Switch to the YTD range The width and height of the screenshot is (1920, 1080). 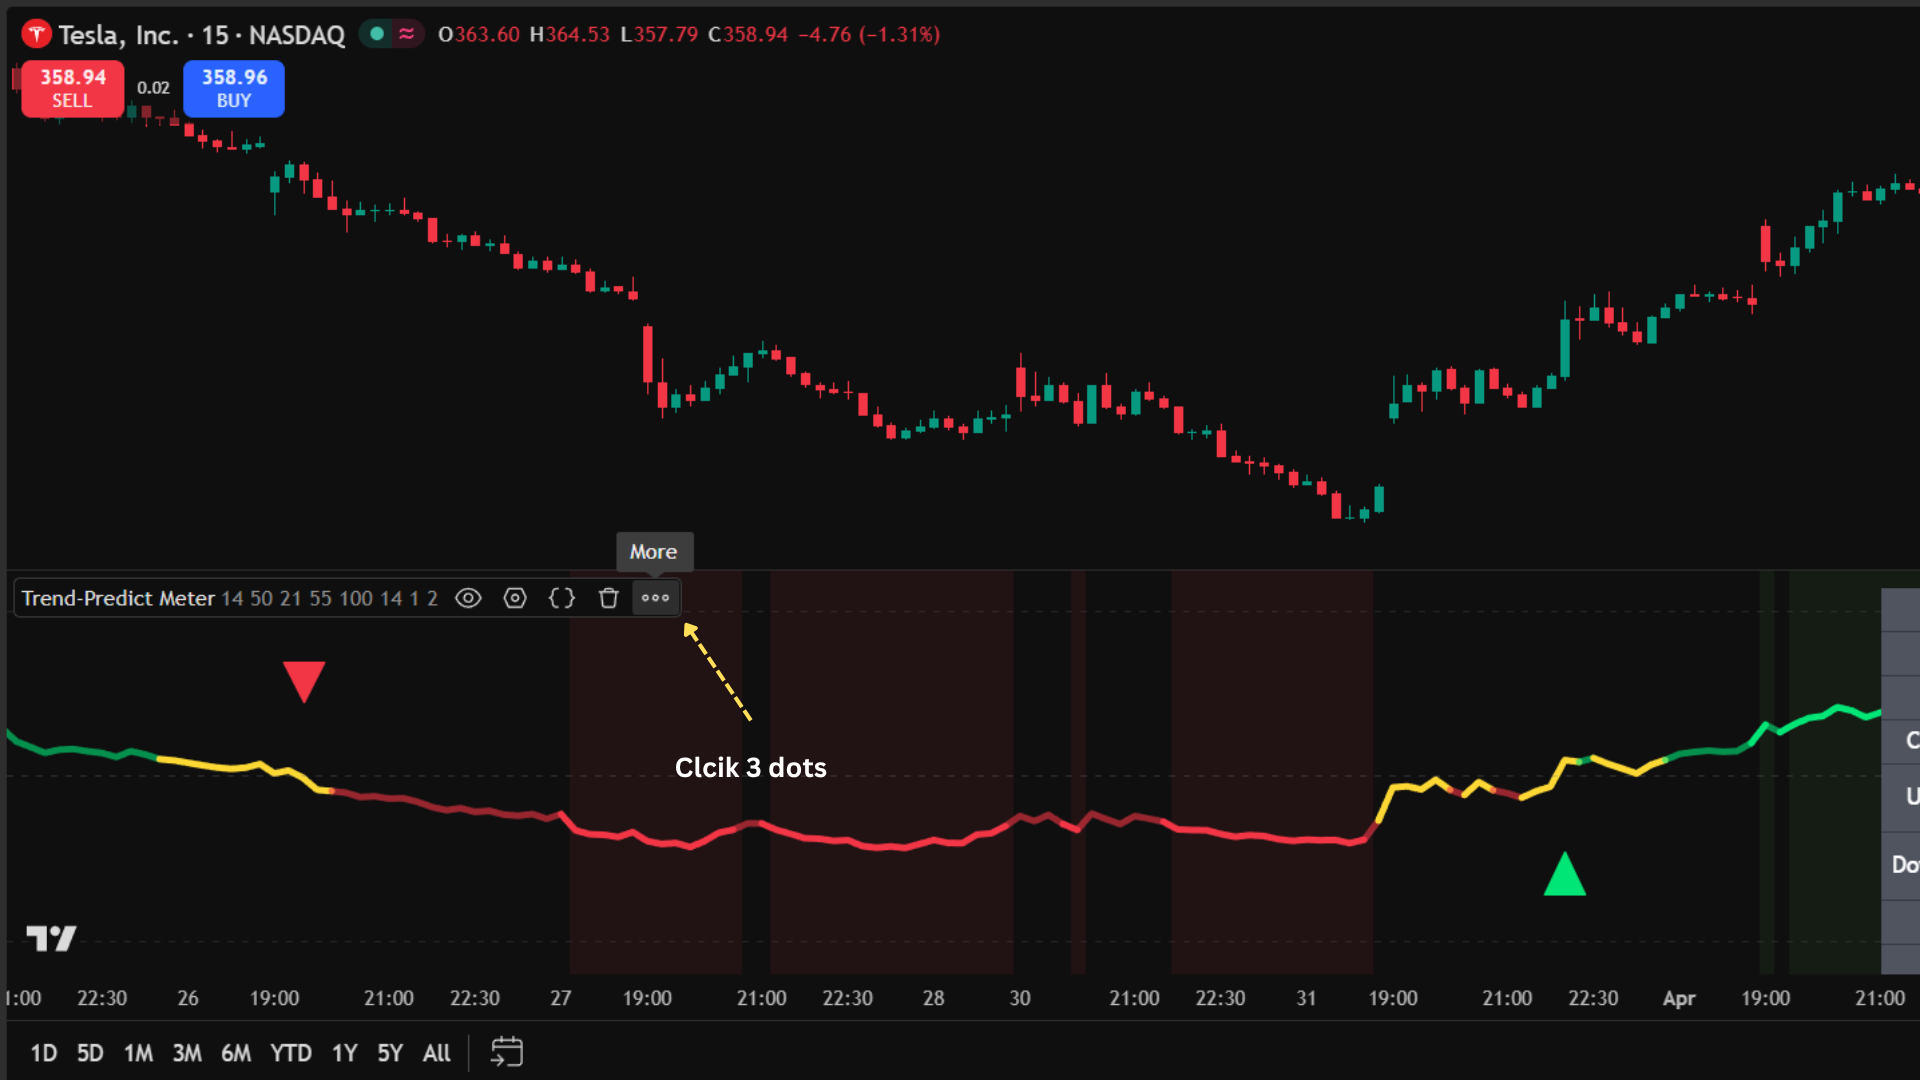290,1053
